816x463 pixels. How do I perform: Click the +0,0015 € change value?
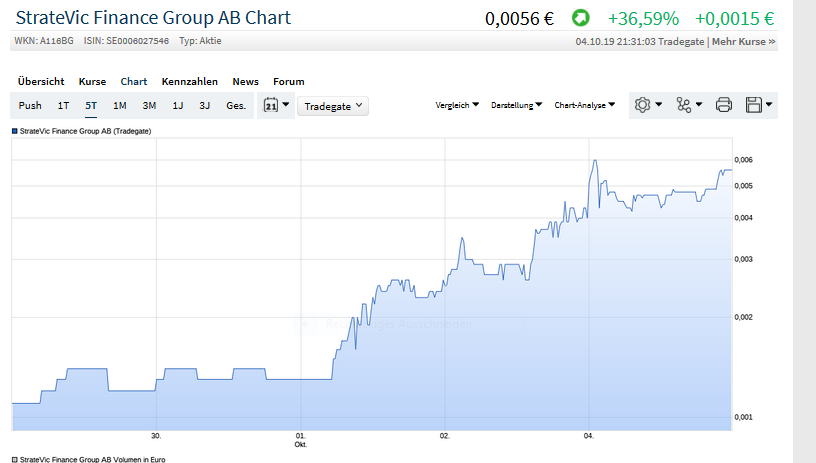735,19
